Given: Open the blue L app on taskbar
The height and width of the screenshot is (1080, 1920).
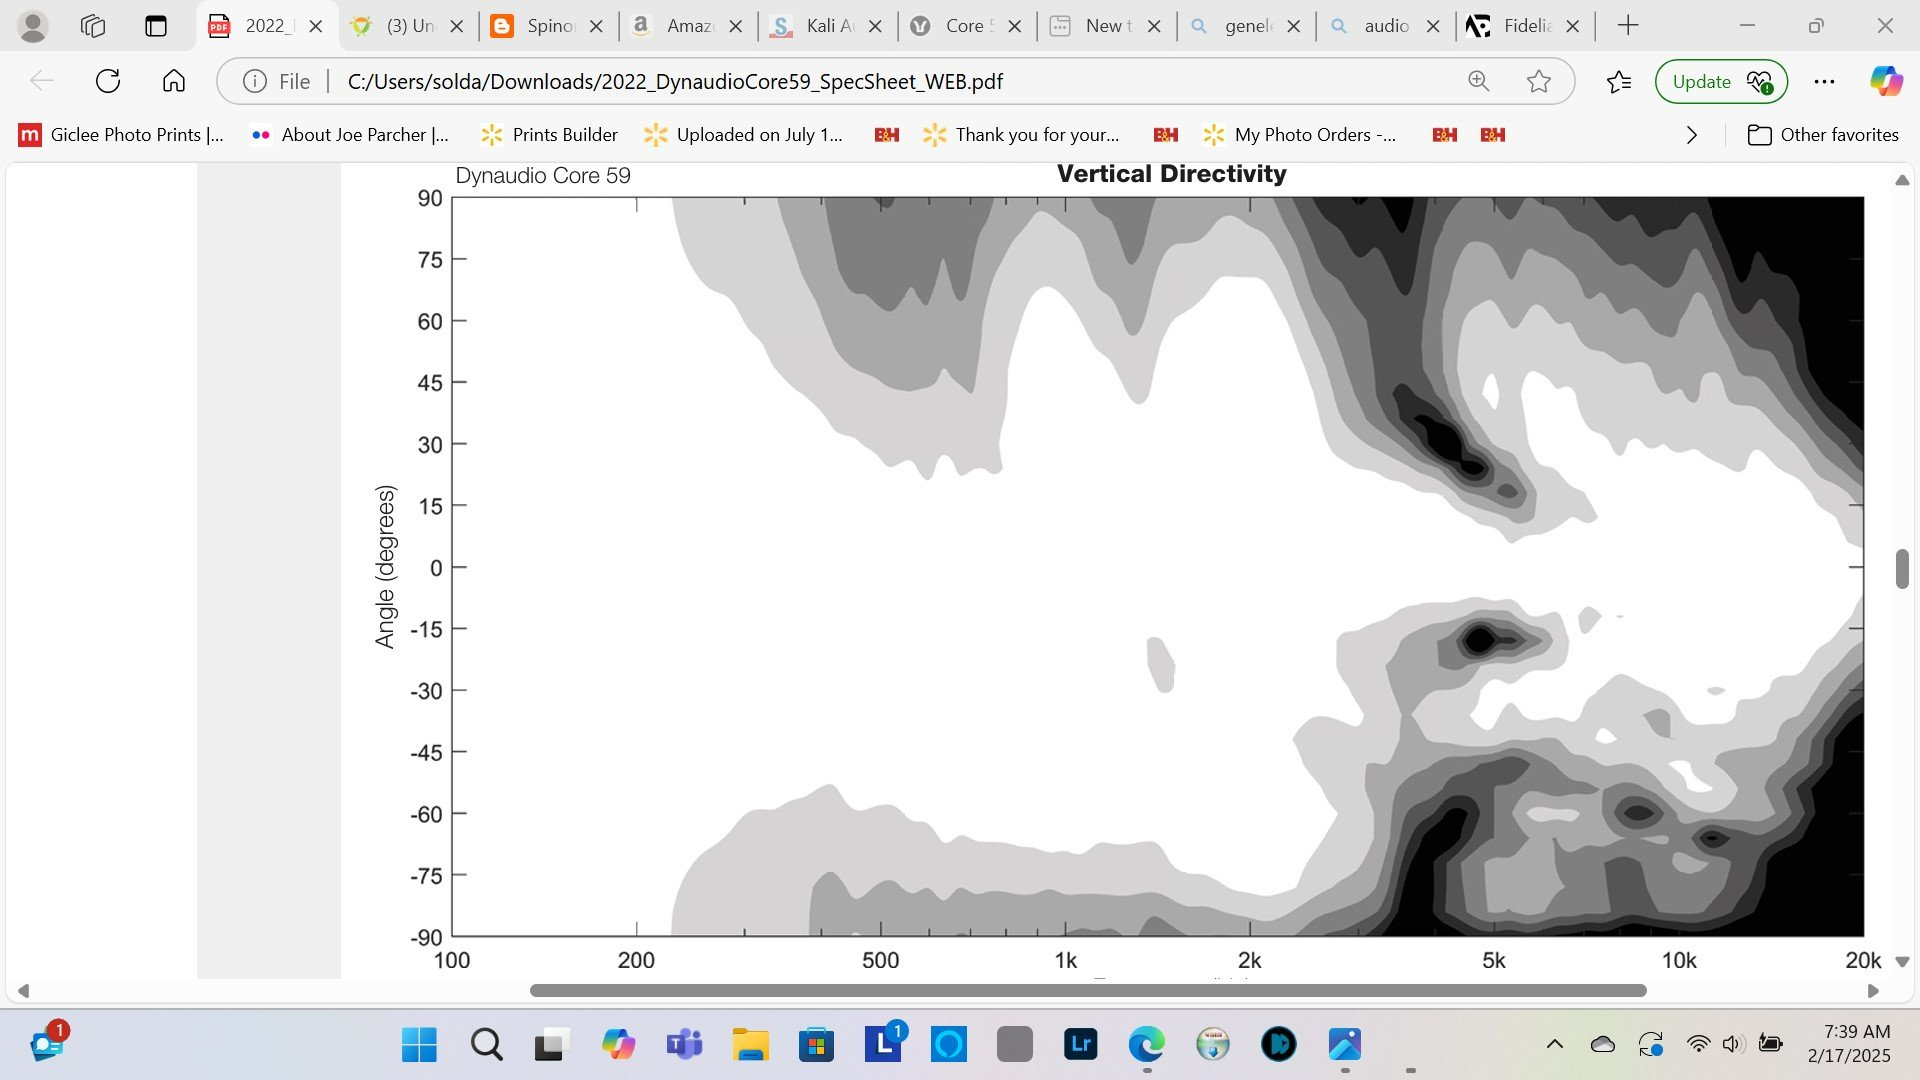Looking at the screenshot, I should (x=883, y=1043).
